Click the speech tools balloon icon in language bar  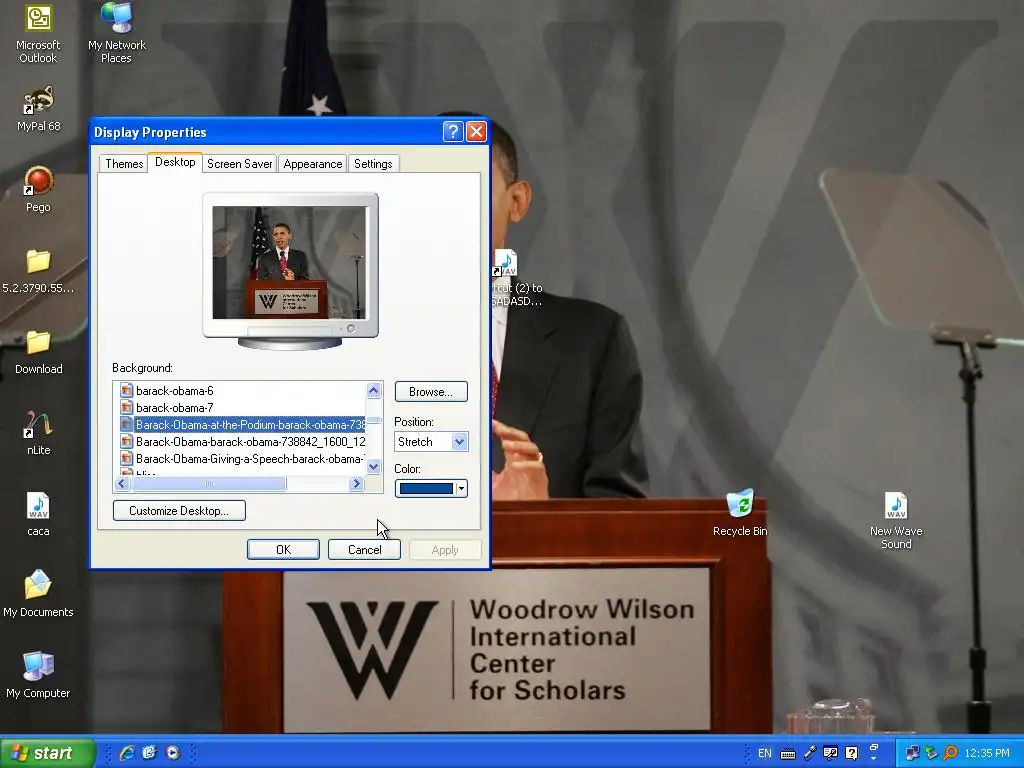831,753
